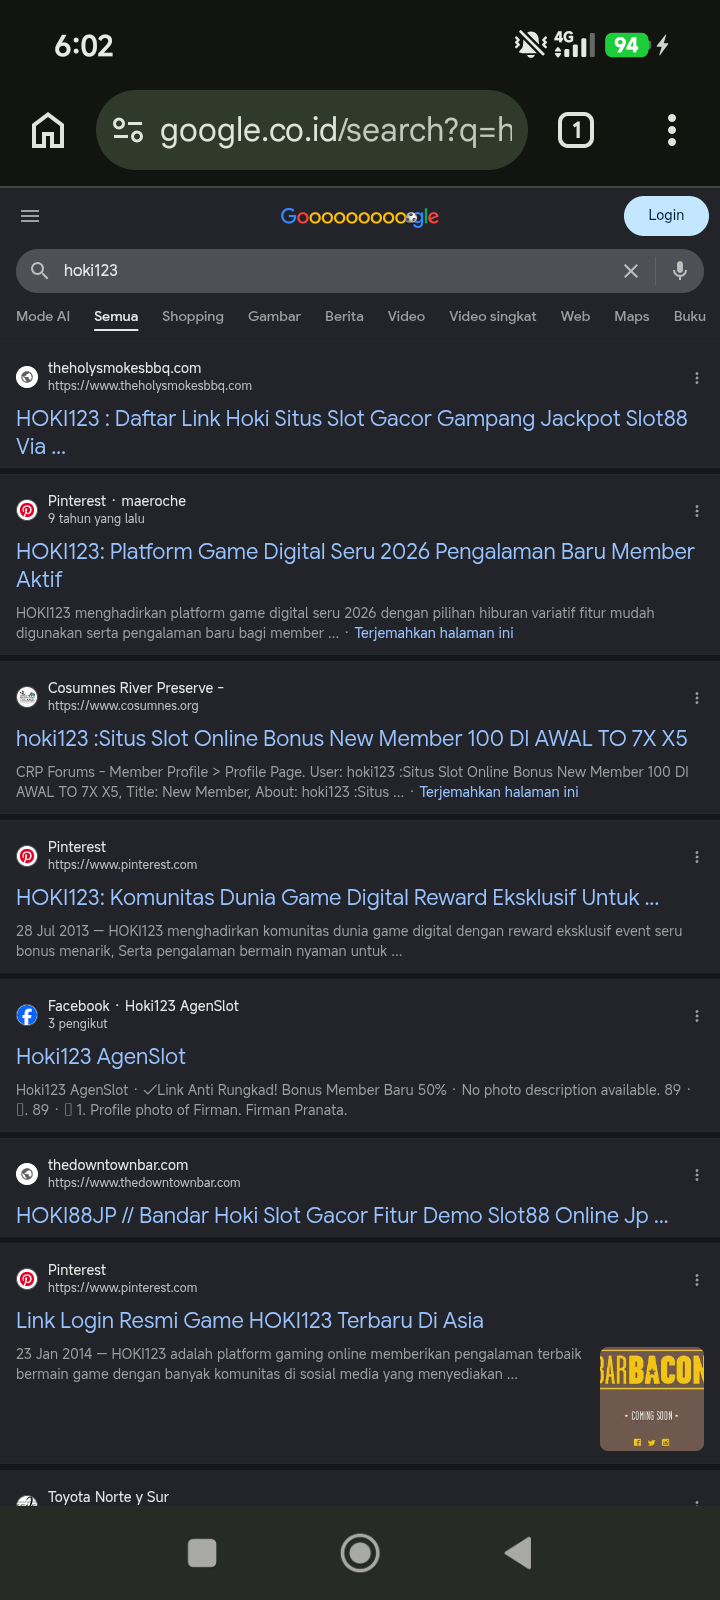Image resolution: width=720 pixels, height=1600 pixels.
Task: Tap the Google doodle logo
Action: [360, 216]
